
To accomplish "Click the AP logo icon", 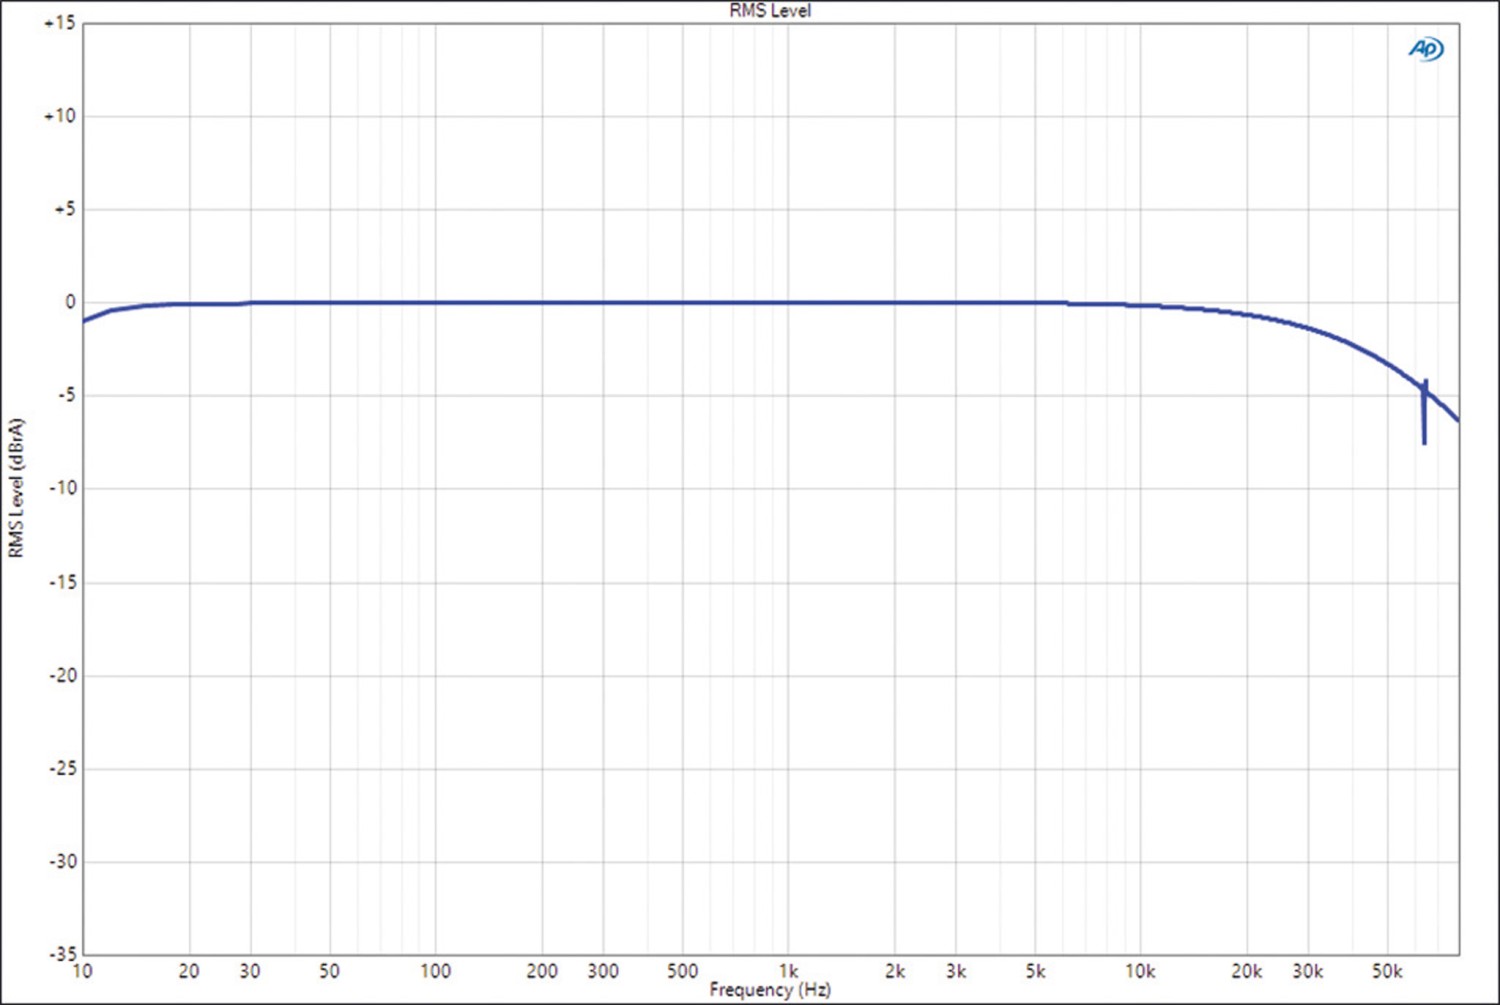I will pos(1426,49).
